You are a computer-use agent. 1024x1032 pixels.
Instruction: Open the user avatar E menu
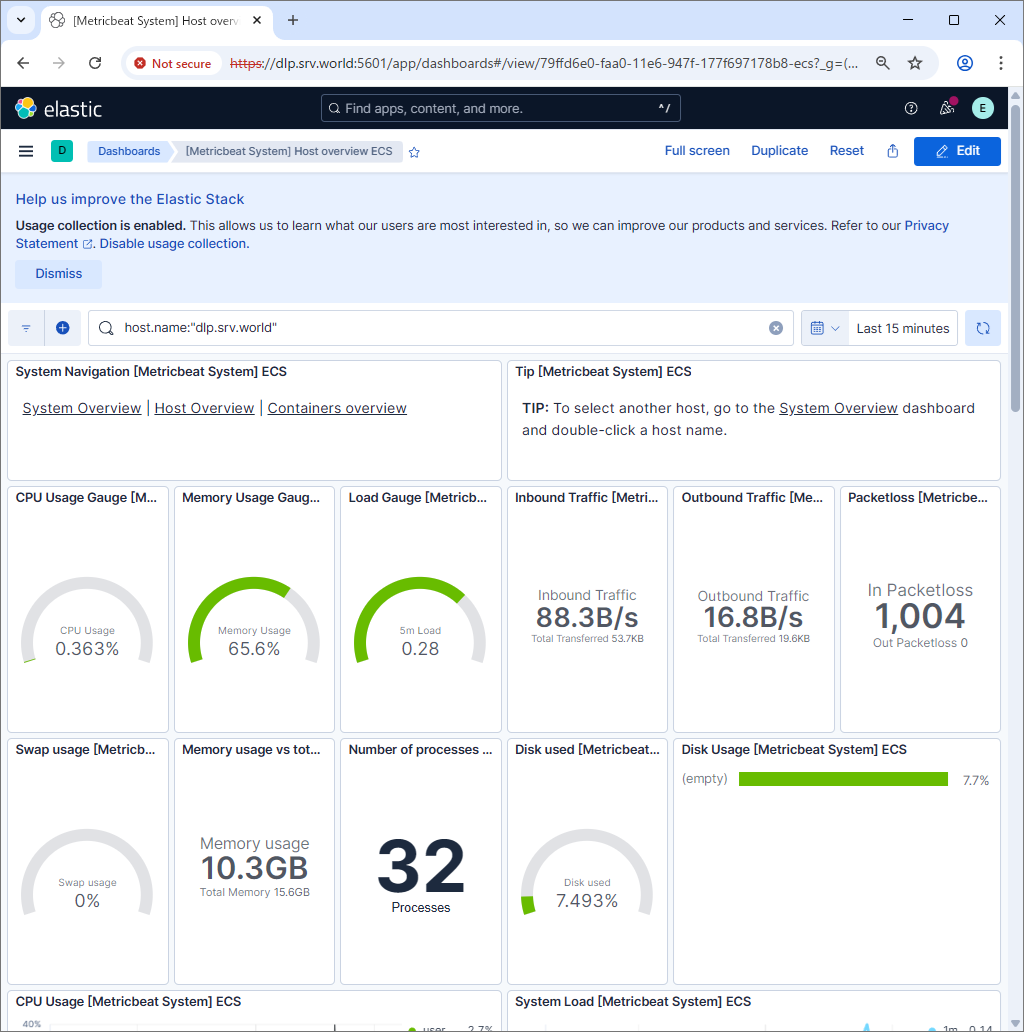982,108
